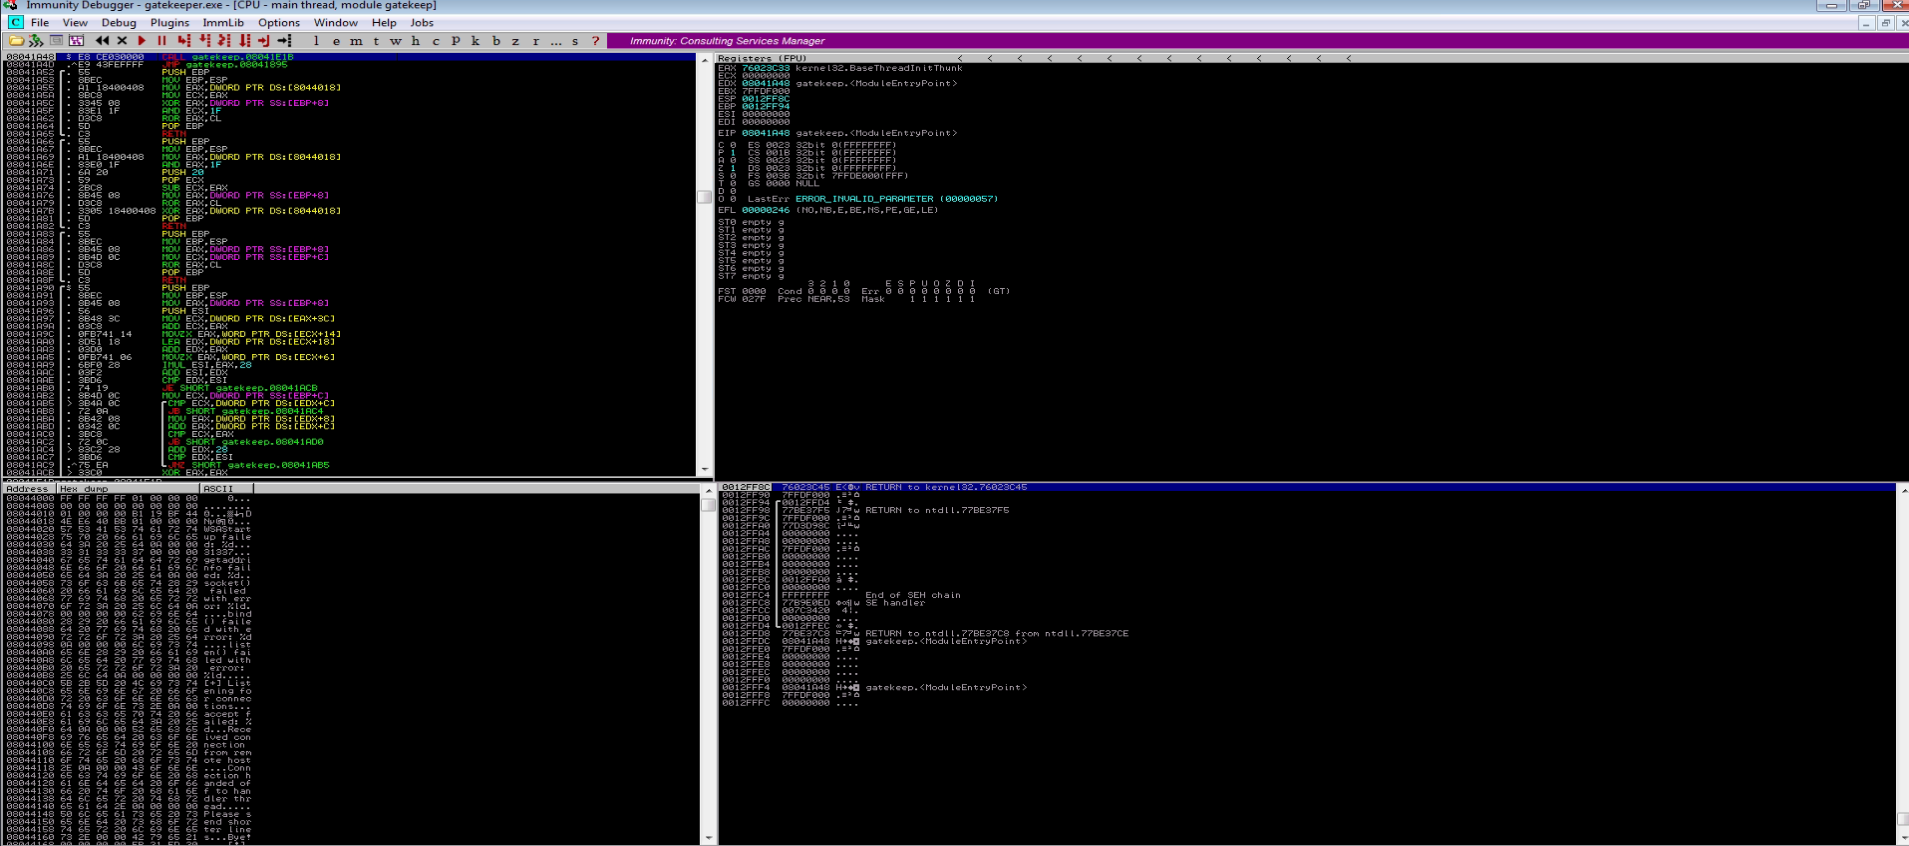Open the red question mark help icon
Image resolution: width=1909 pixels, height=846 pixels.
pos(596,41)
